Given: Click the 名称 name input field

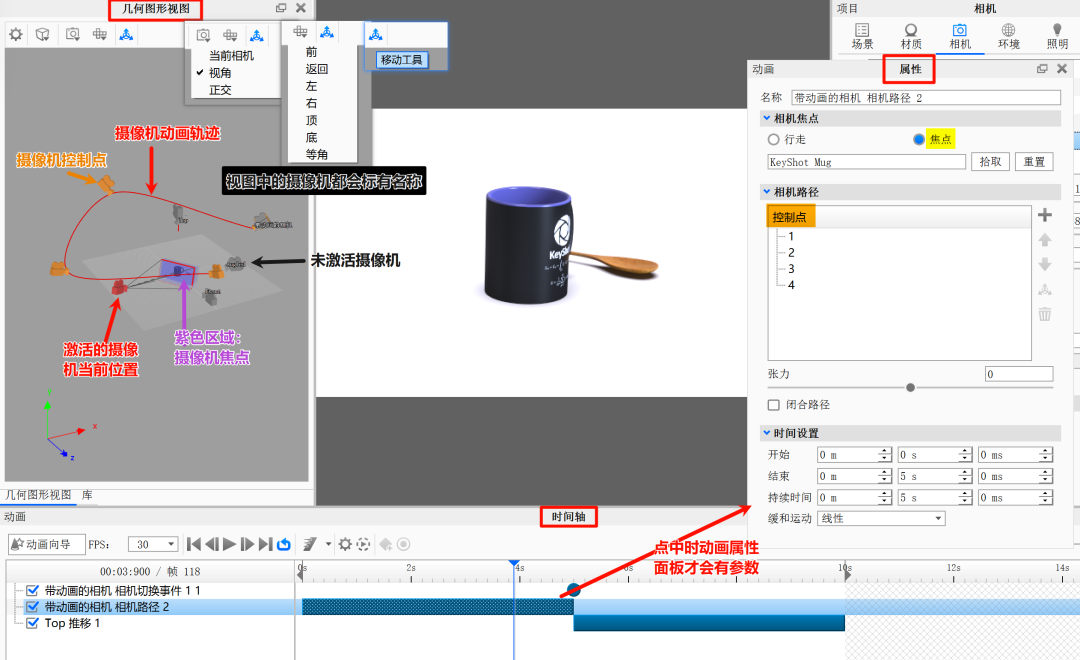Looking at the screenshot, I should (926, 98).
